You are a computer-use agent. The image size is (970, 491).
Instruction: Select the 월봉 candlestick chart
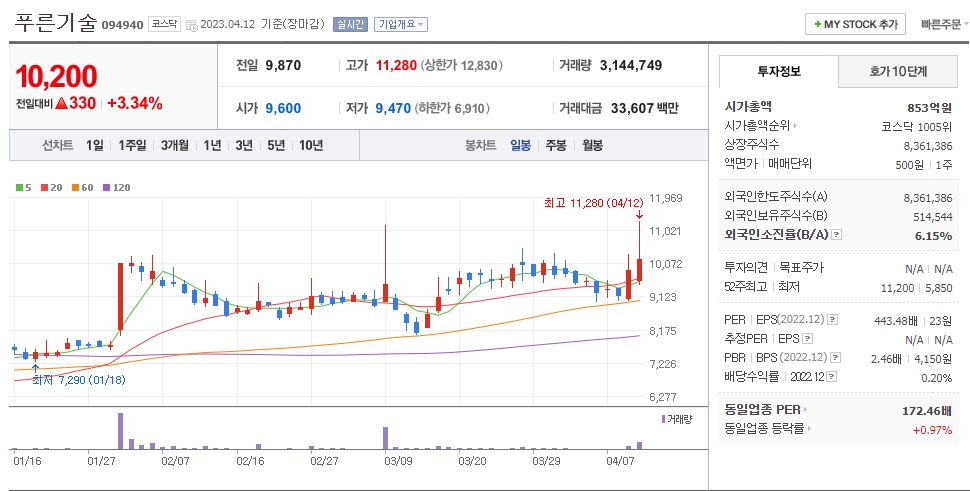pyautogui.click(x=592, y=145)
